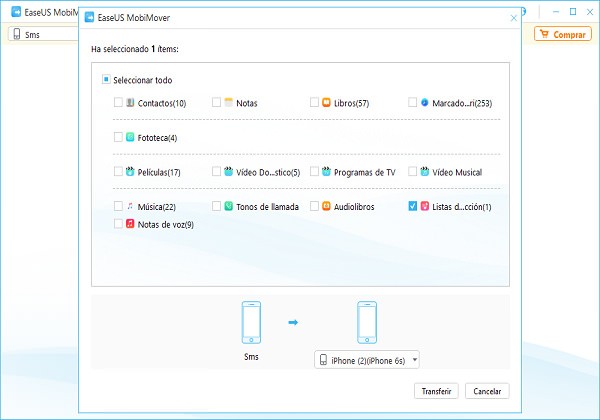This screenshot has width=600, height=420.
Task: Uncheck the Listas de reproducción checkbox
Action: tap(412, 206)
